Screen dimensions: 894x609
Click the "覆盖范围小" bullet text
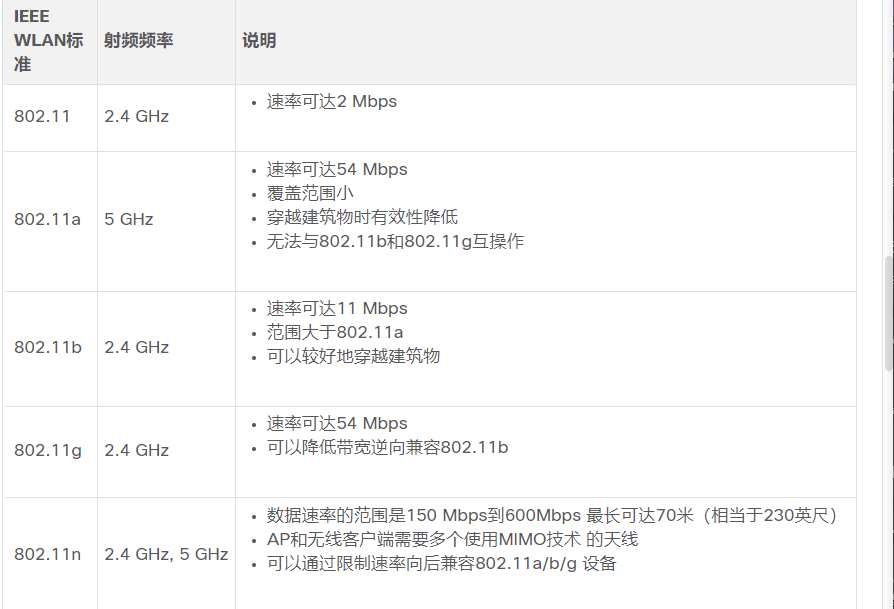[310, 193]
